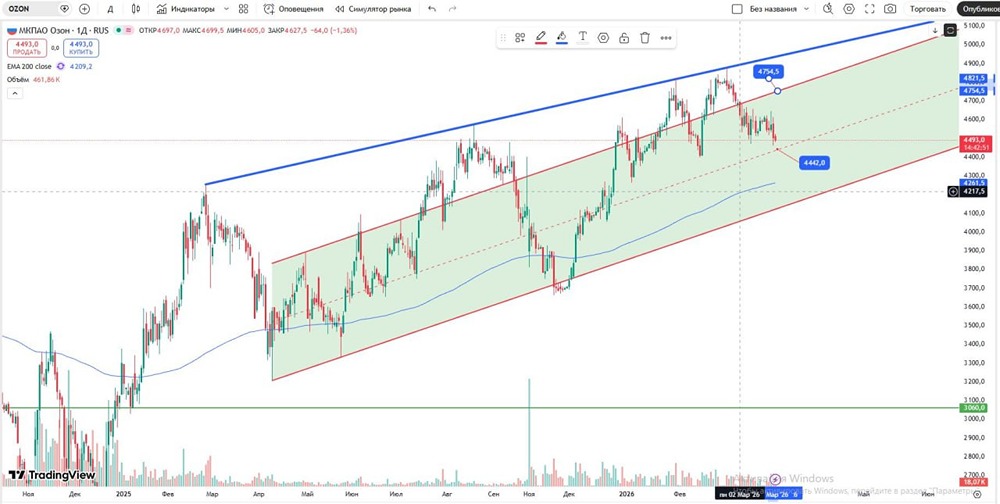The height and width of the screenshot is (504, 1000).
Task: Add symbol for comparison with plus icon
Action: tap(84, 9)
